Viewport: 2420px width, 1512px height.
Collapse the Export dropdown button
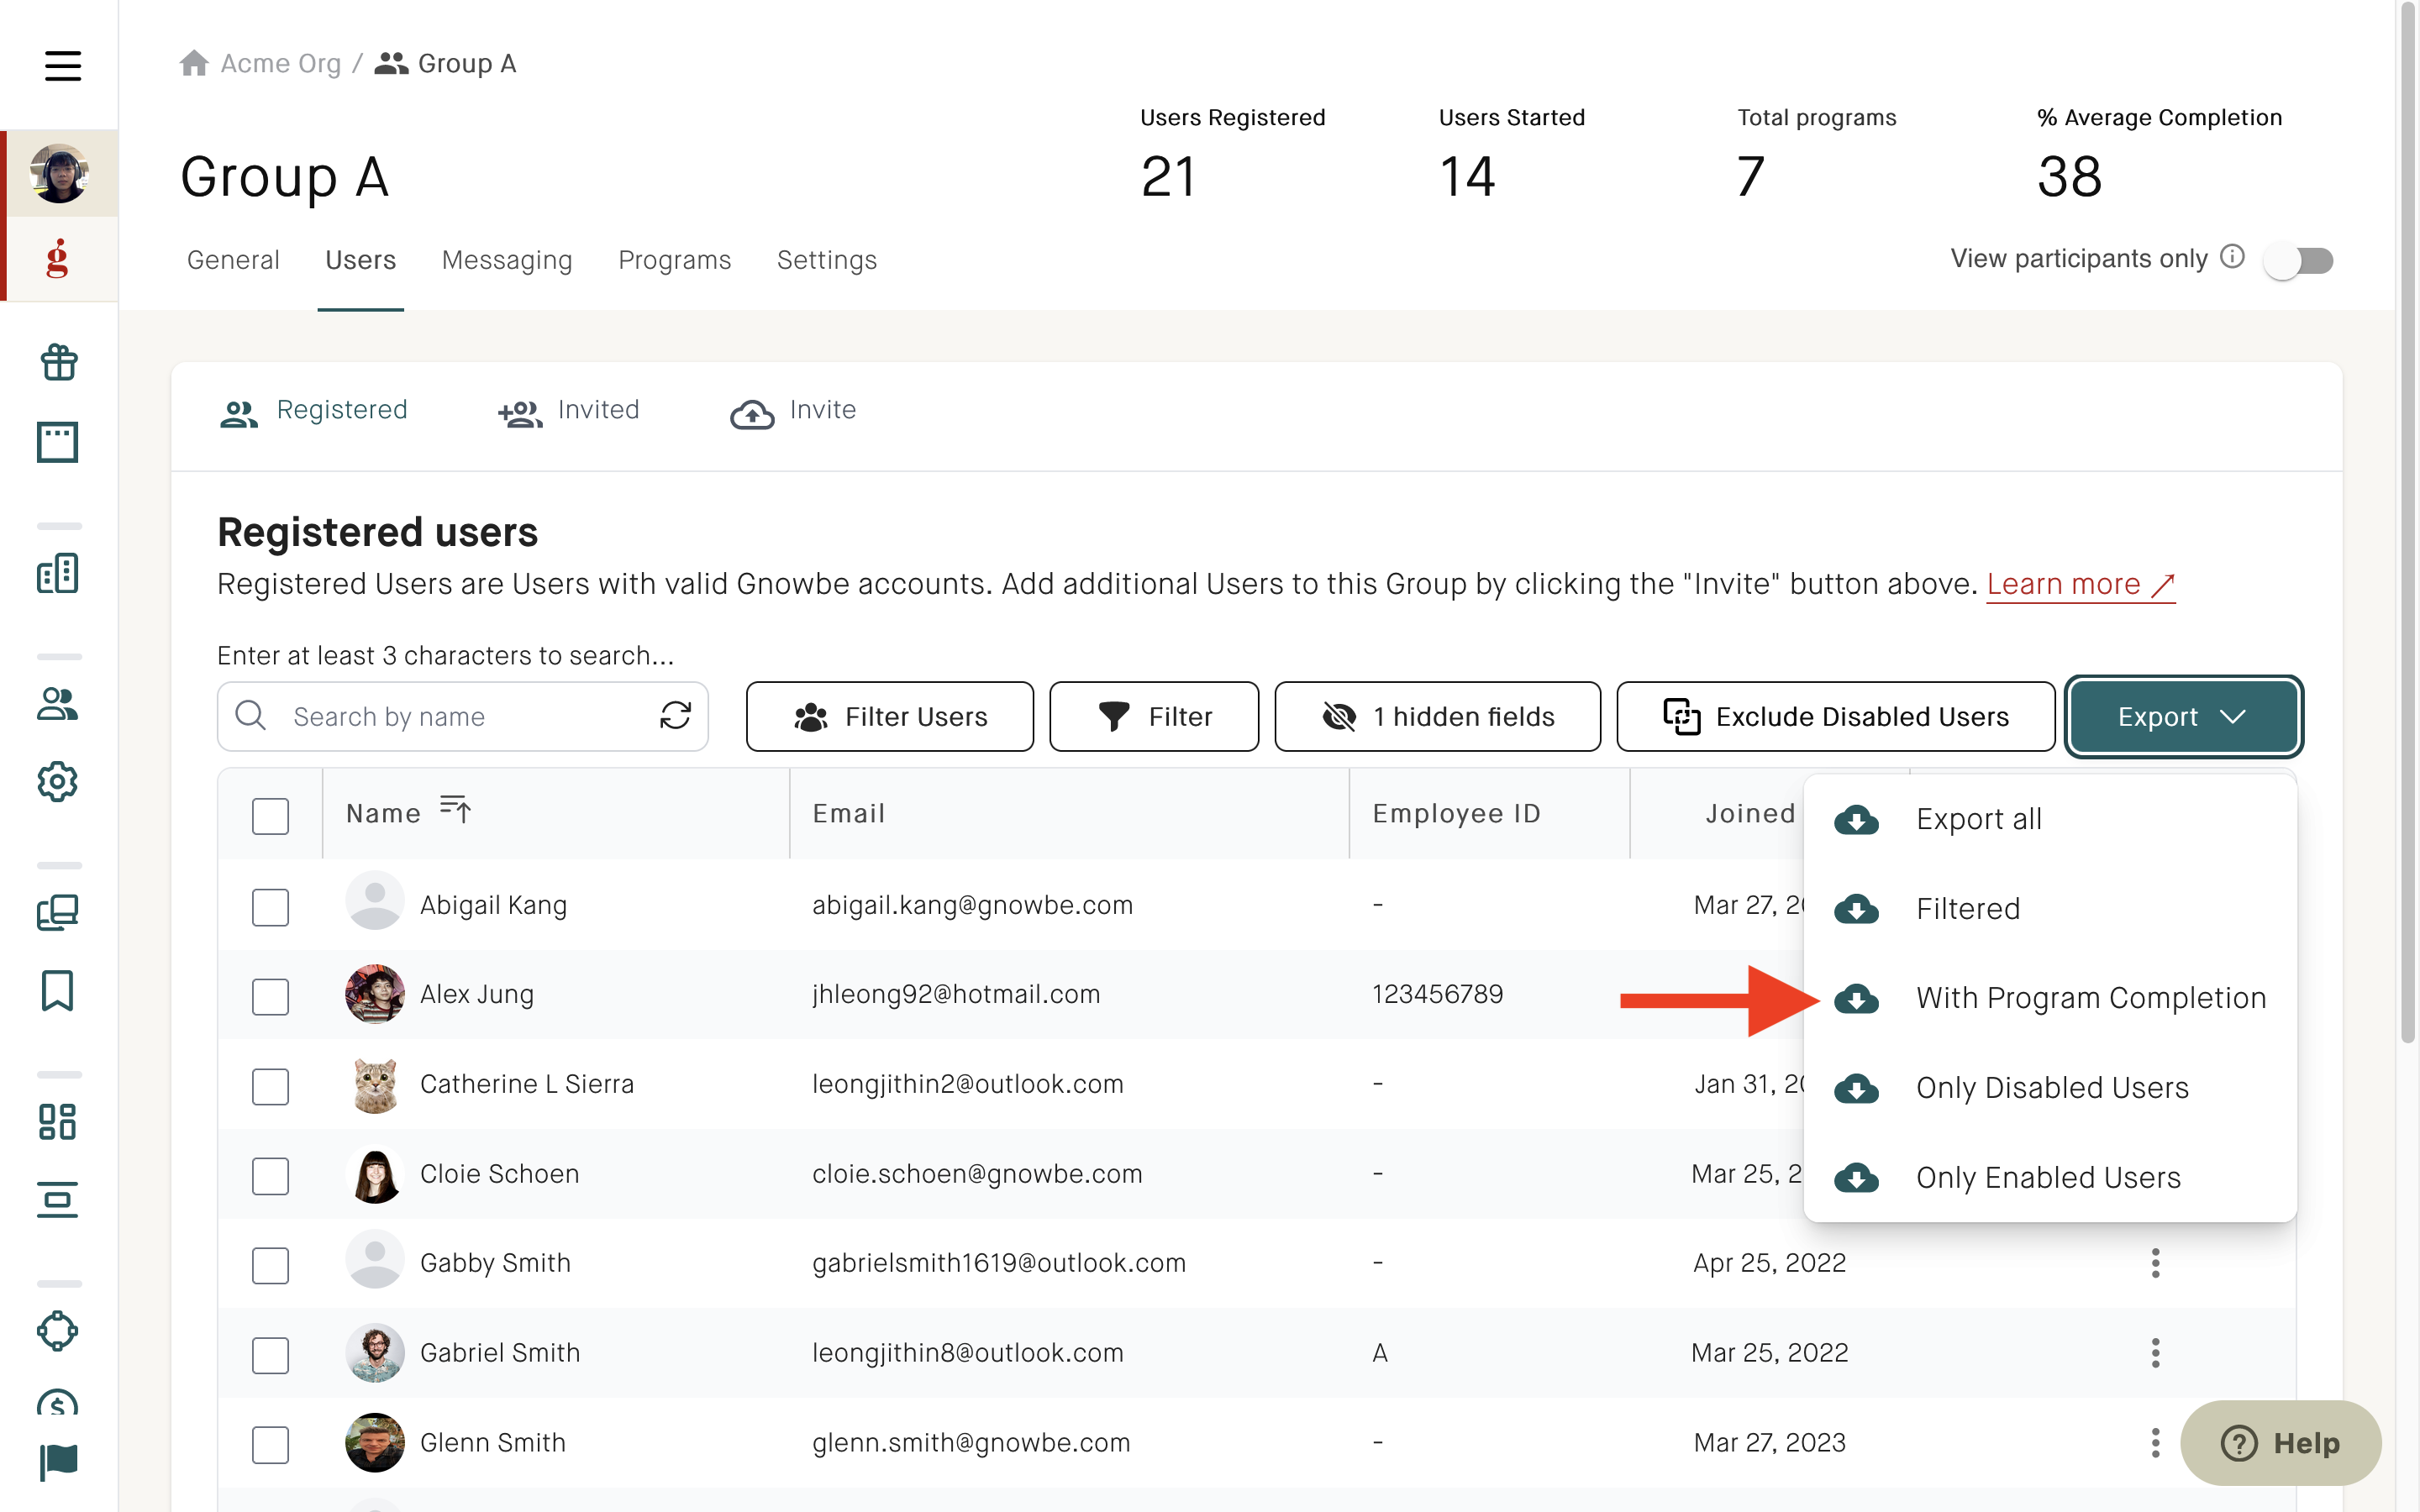[x=2184, y=717]
